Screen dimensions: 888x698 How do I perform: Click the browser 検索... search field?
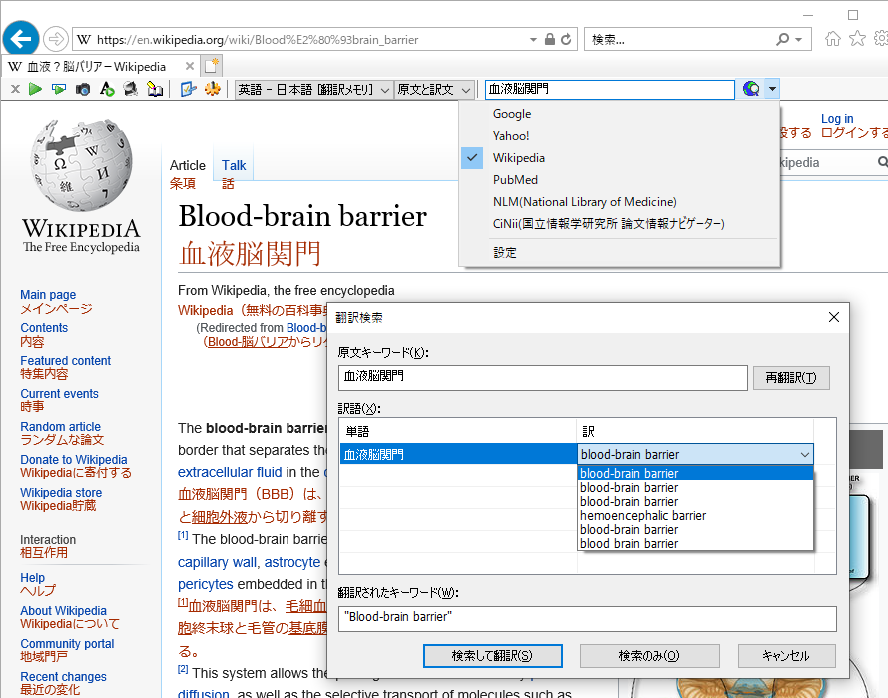point(680,40)
